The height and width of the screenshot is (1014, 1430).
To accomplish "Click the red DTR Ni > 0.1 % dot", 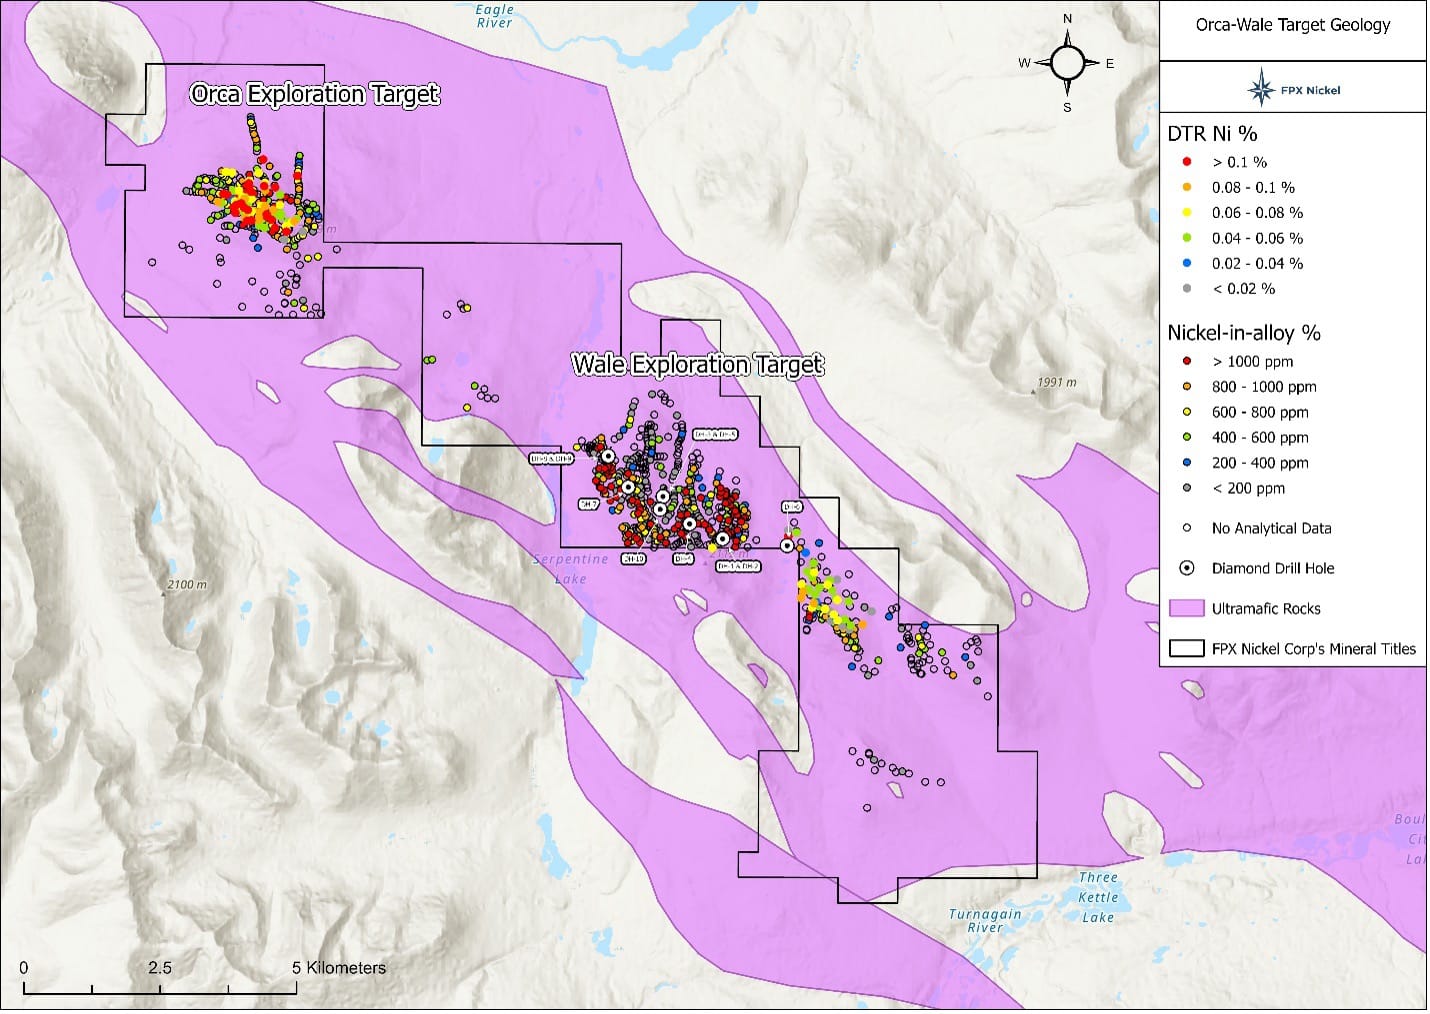I will click(x=1187, y=162).
